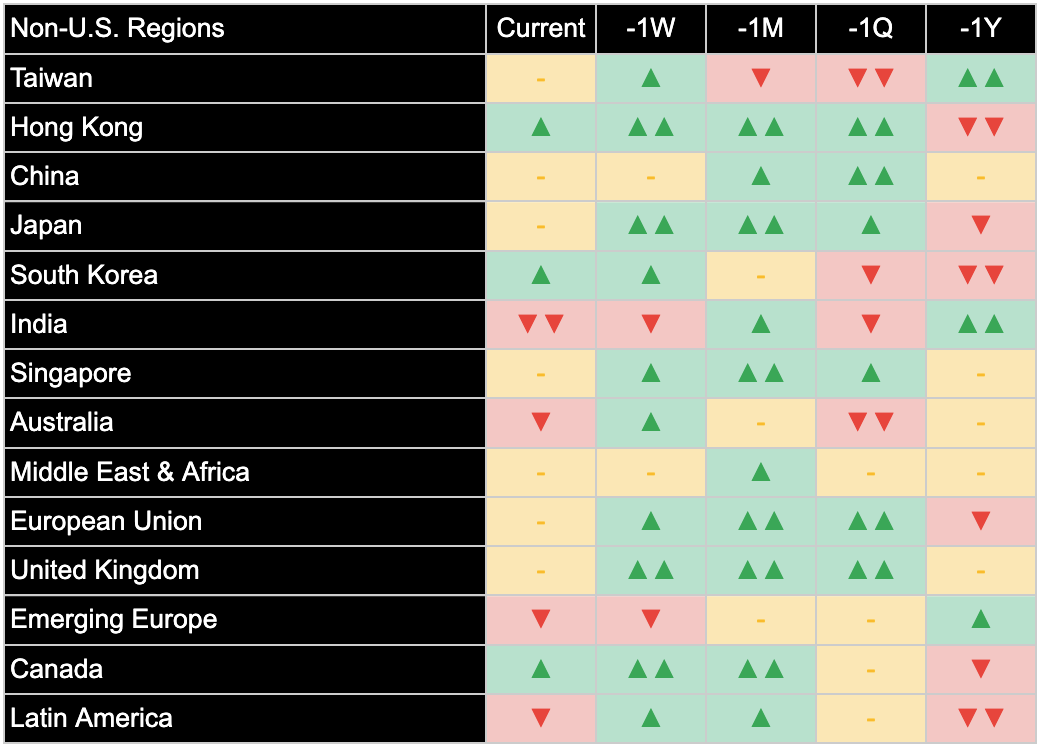This screenshot has width=1040, height=748.
Task: Click the Singapore row label
Action: (x=71, y=373)
